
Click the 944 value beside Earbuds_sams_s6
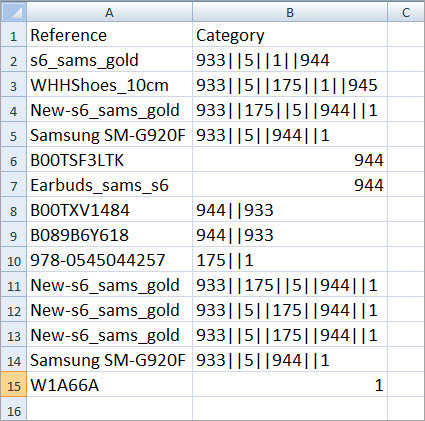click(290, 185)
